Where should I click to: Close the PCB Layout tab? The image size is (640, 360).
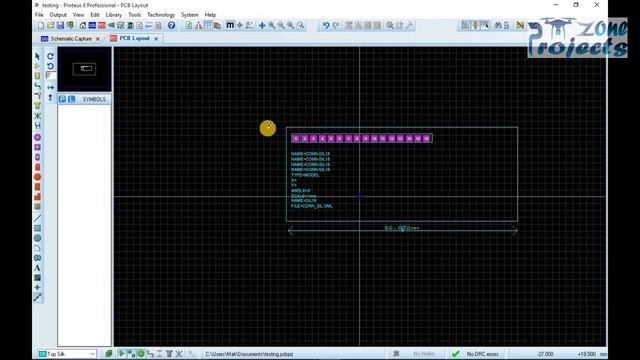pos(156,39)
